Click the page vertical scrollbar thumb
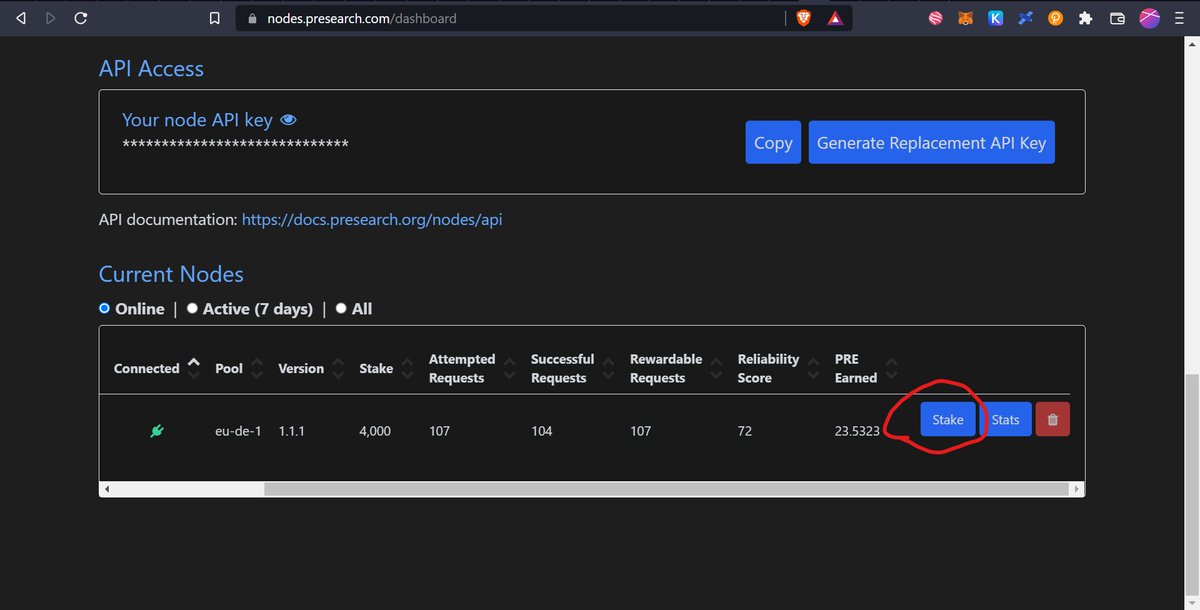This screenshot has height=610, width=1200. 1192,484
